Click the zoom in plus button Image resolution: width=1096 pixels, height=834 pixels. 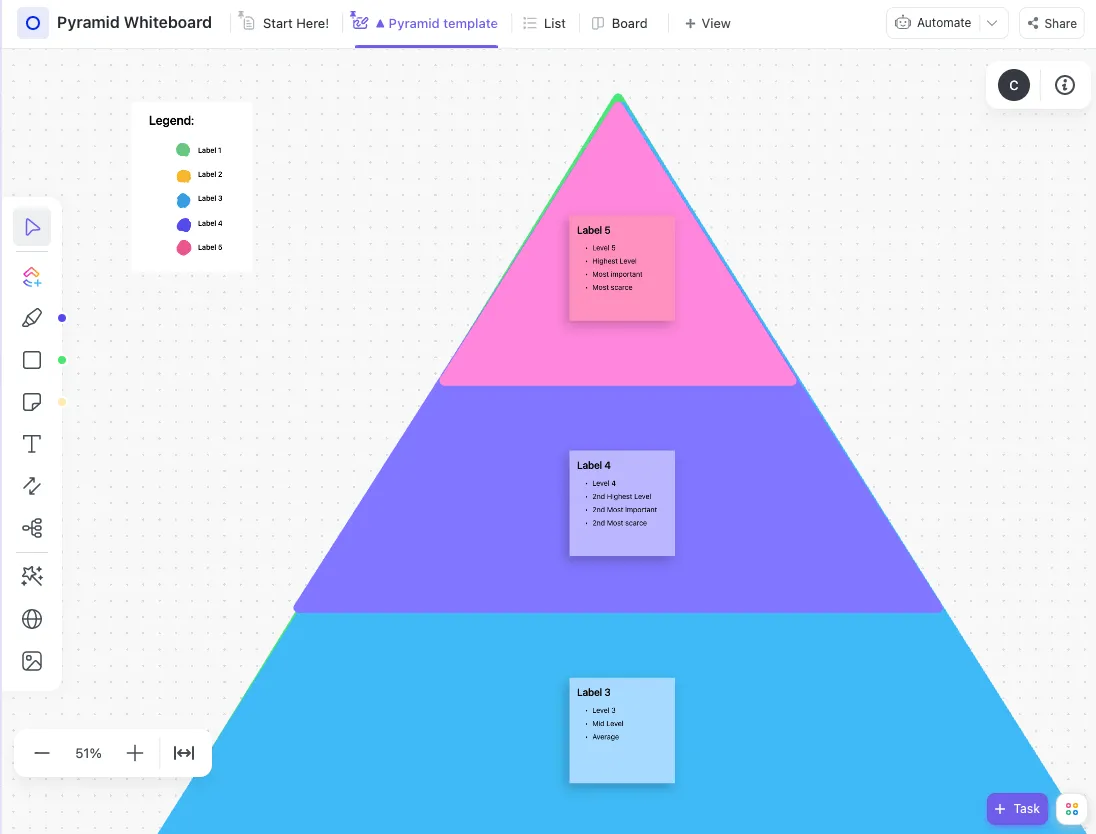click(135, 753)
